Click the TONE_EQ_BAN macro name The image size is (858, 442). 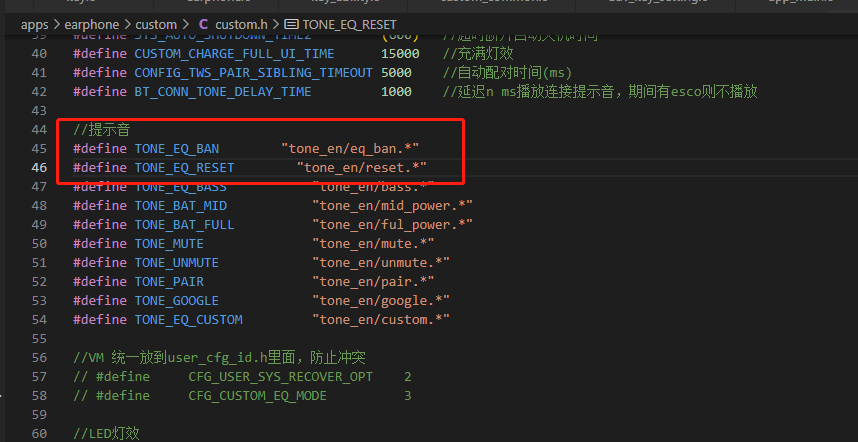[177, 149]
